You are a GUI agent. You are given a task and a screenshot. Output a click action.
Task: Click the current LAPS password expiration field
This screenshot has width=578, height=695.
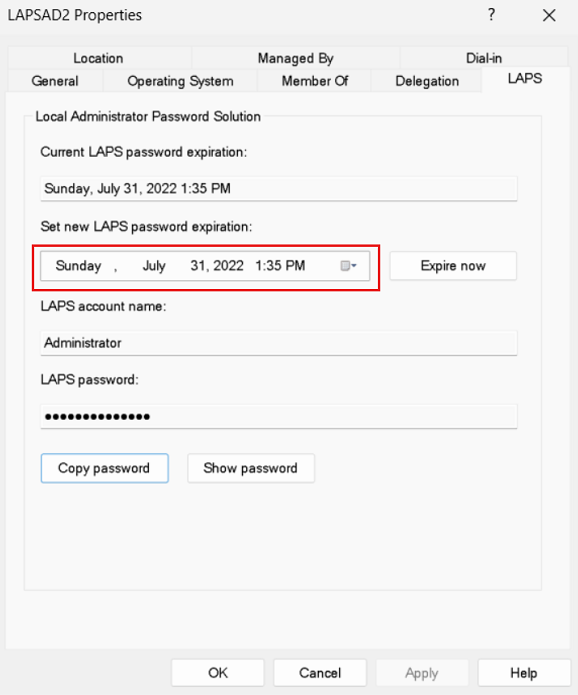(279, 189)
